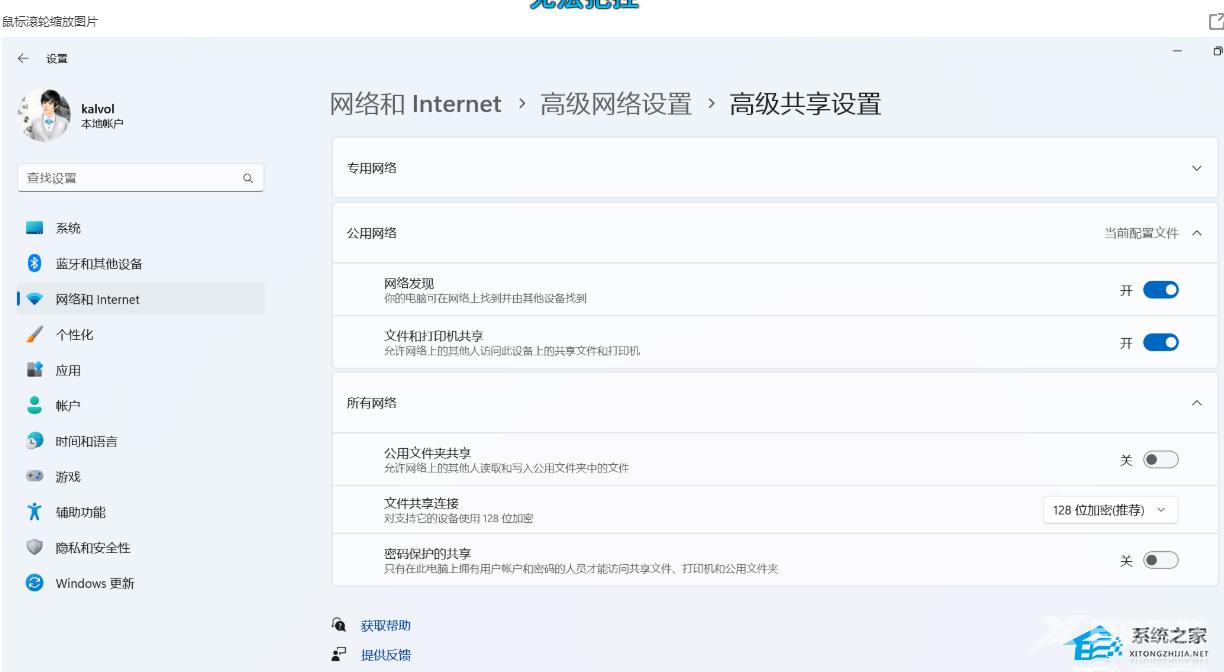This screenshot has height=672, width=1224.
Task: Click the accessibility figure icon beside 辅助功能
Action: 35,512
